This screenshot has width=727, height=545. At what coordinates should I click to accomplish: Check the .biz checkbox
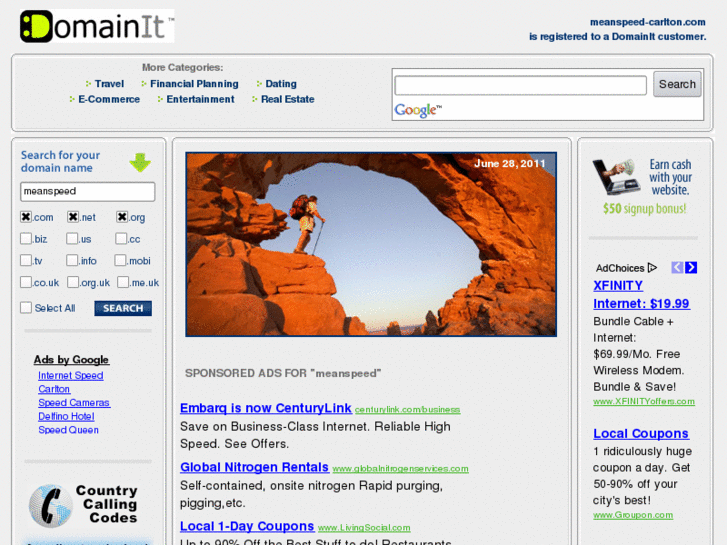26,238
